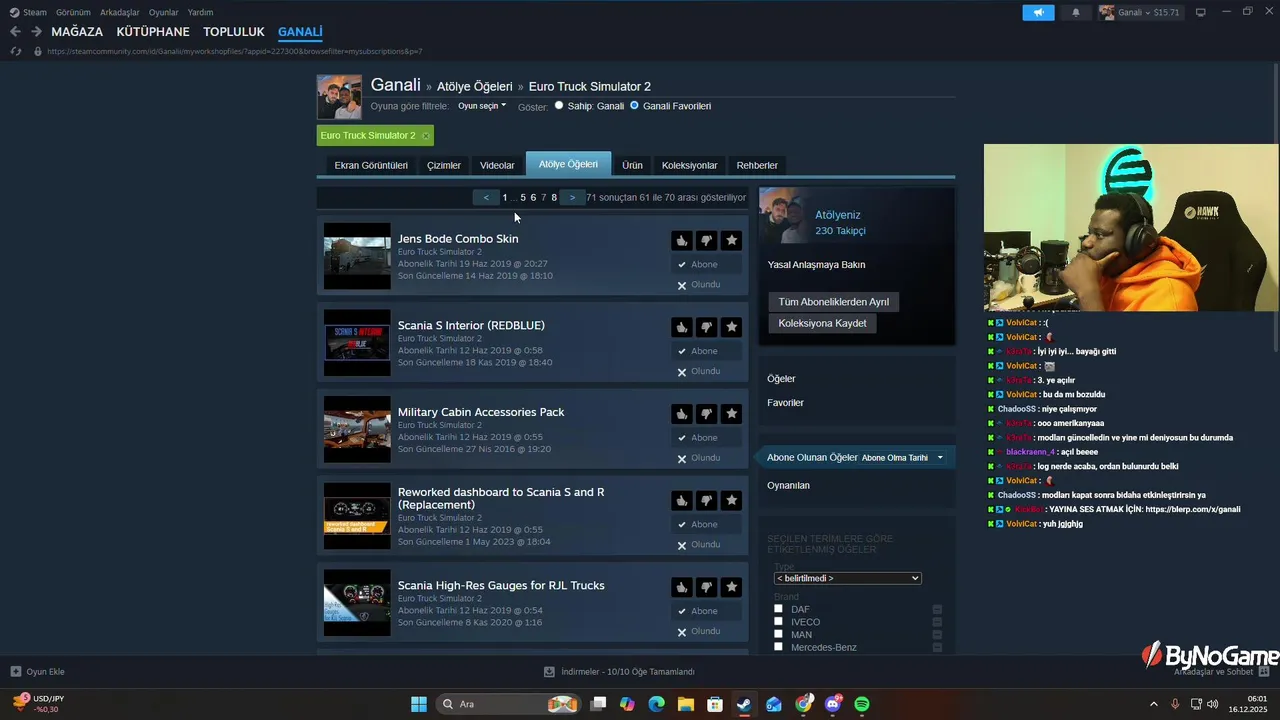Check the DAF brand checkbox
Image resolution: width=1280 pixels, height=720 pixels.
click(x=778, y=608)
